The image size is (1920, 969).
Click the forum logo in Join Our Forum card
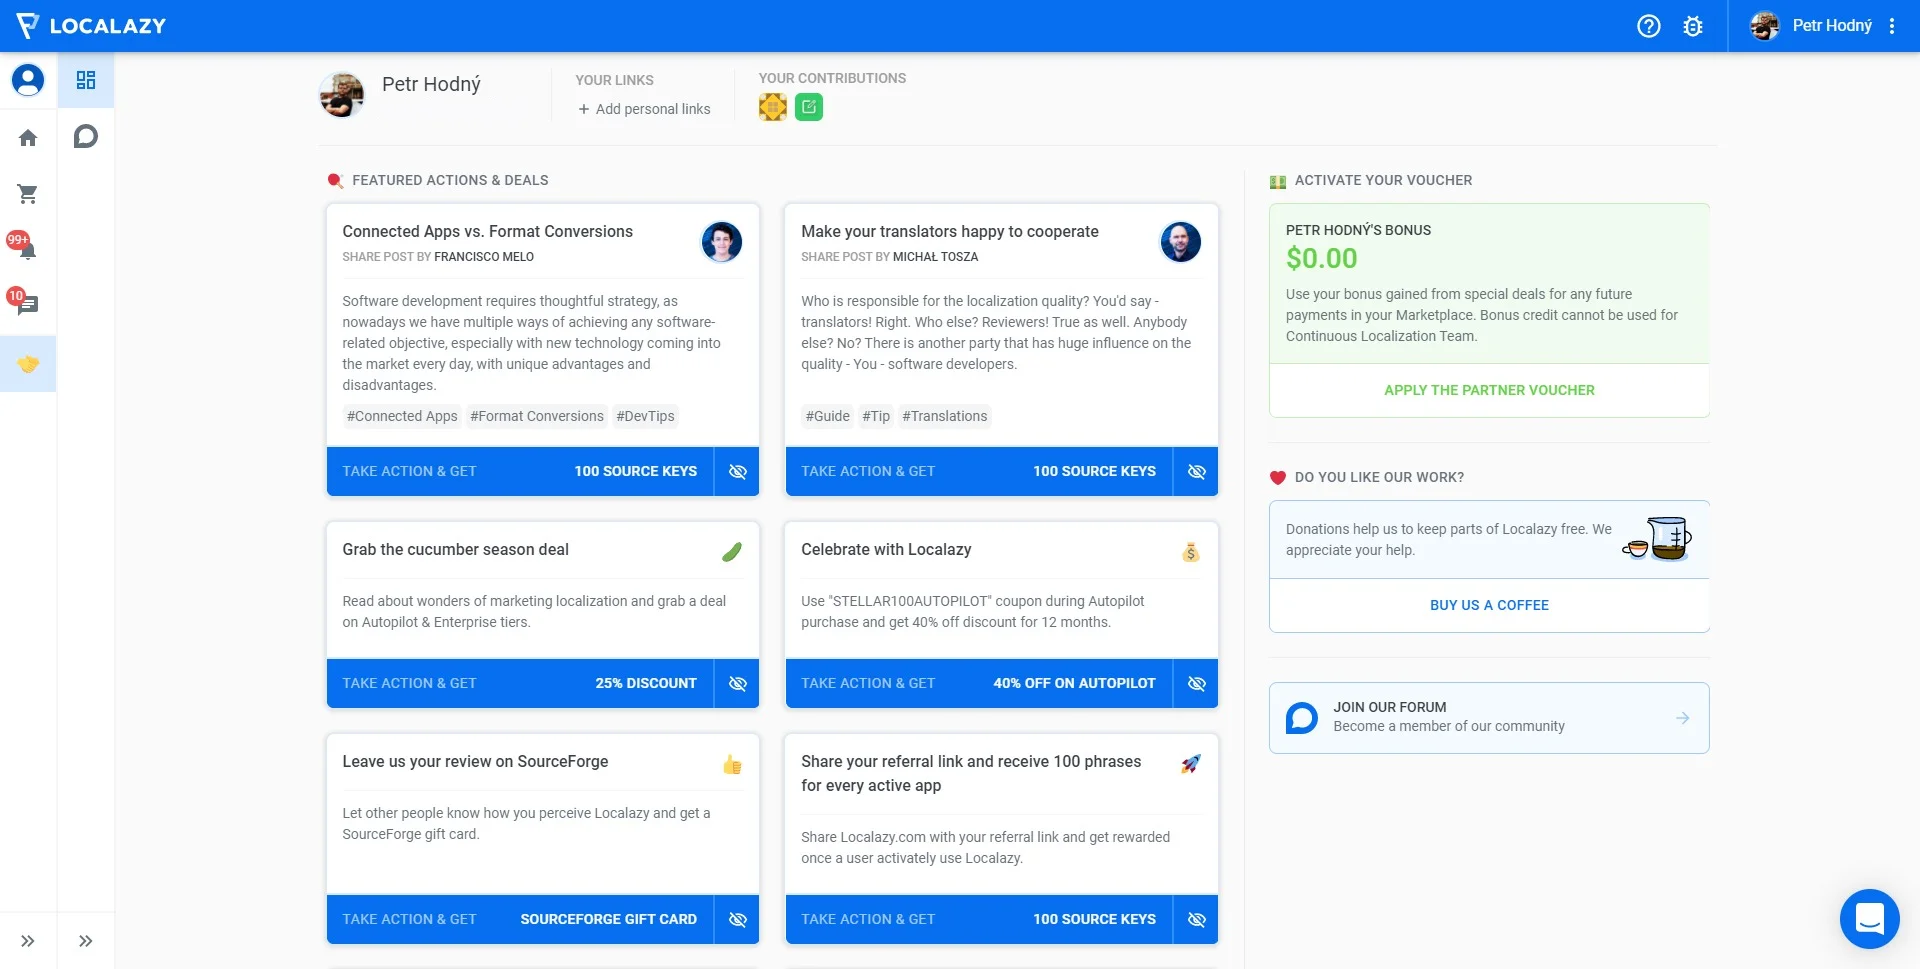[1301, 718]
